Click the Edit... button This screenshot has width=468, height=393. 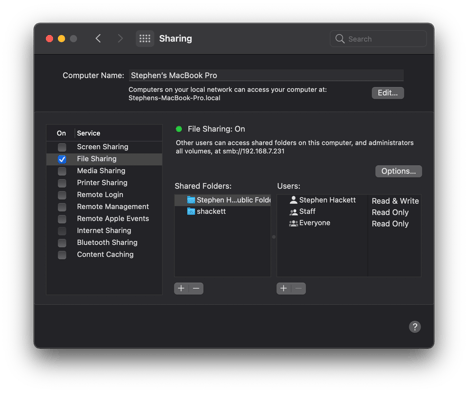coord(388,93)
